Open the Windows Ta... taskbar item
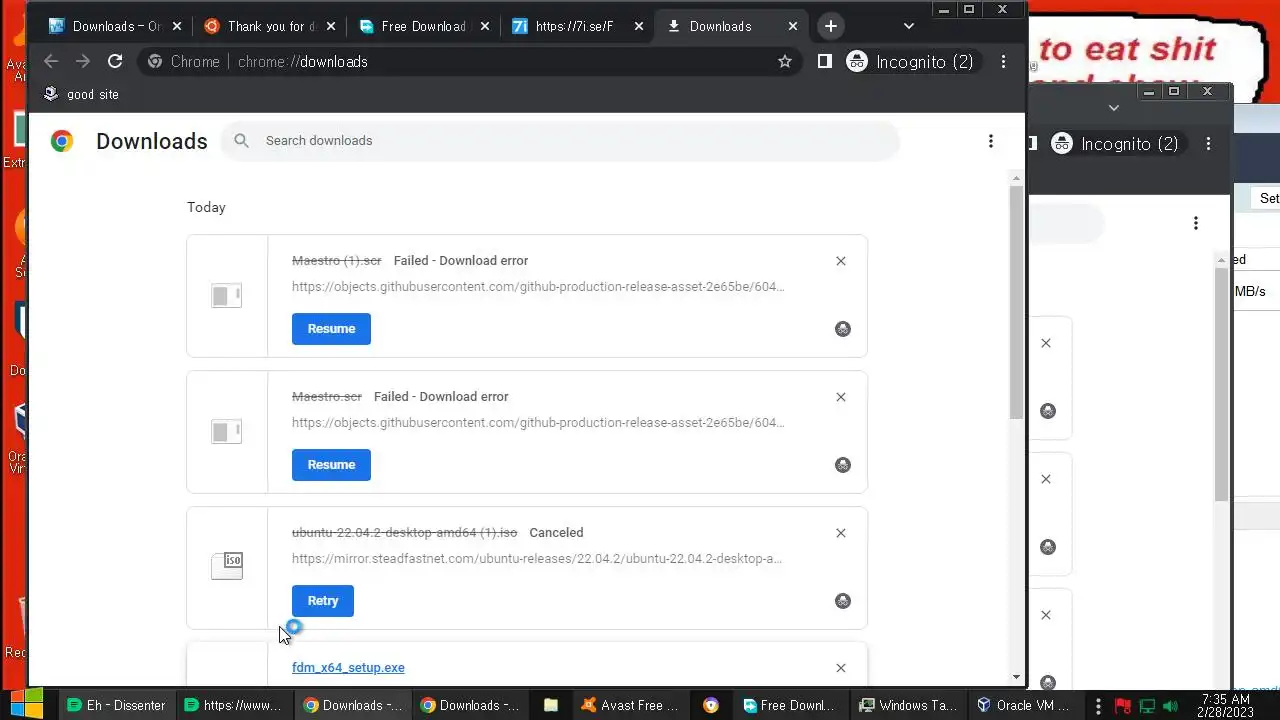 908,705
